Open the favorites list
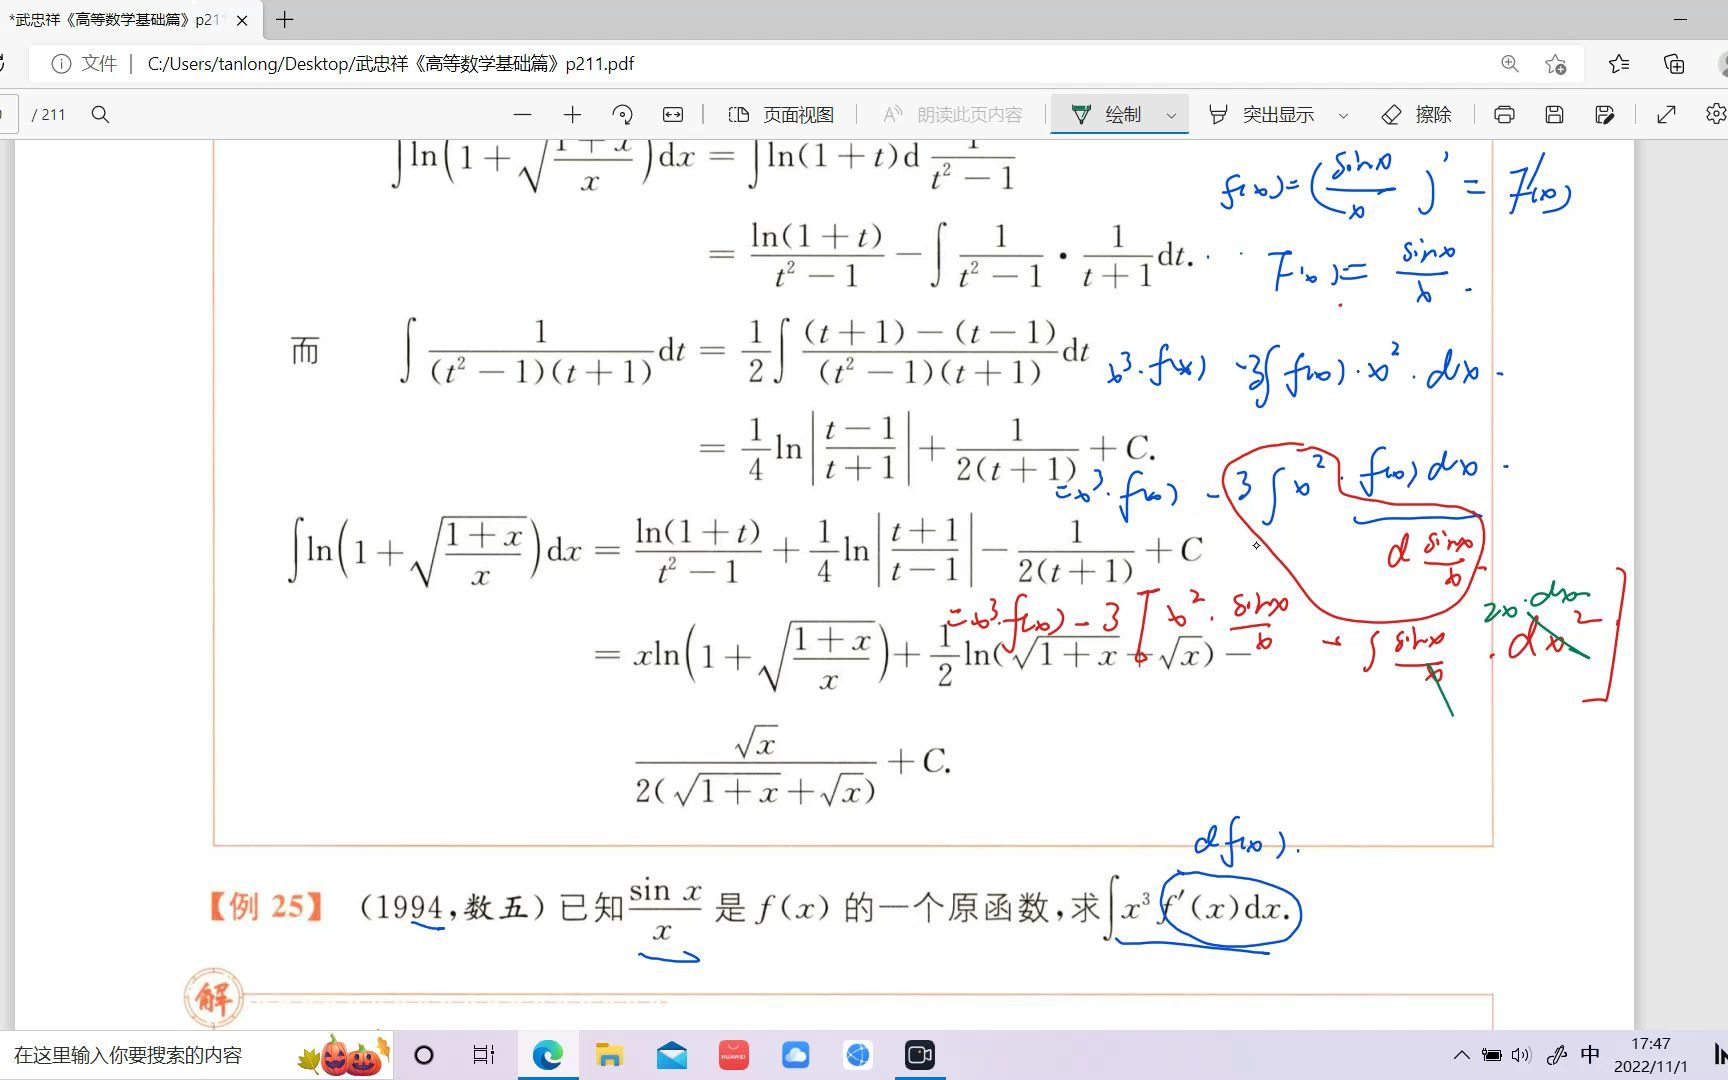 point(1619,64)
